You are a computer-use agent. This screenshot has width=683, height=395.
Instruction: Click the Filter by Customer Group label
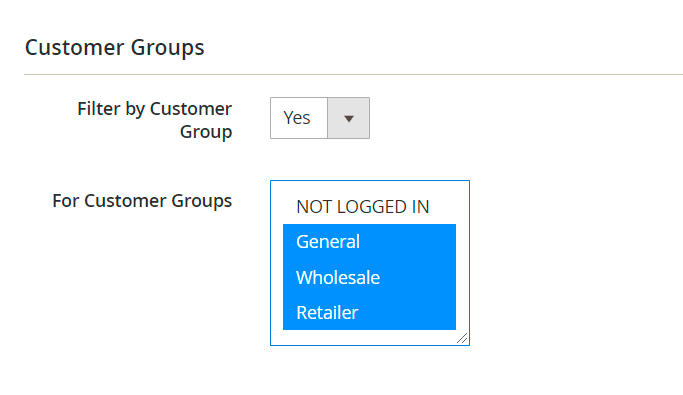[155, 120]
